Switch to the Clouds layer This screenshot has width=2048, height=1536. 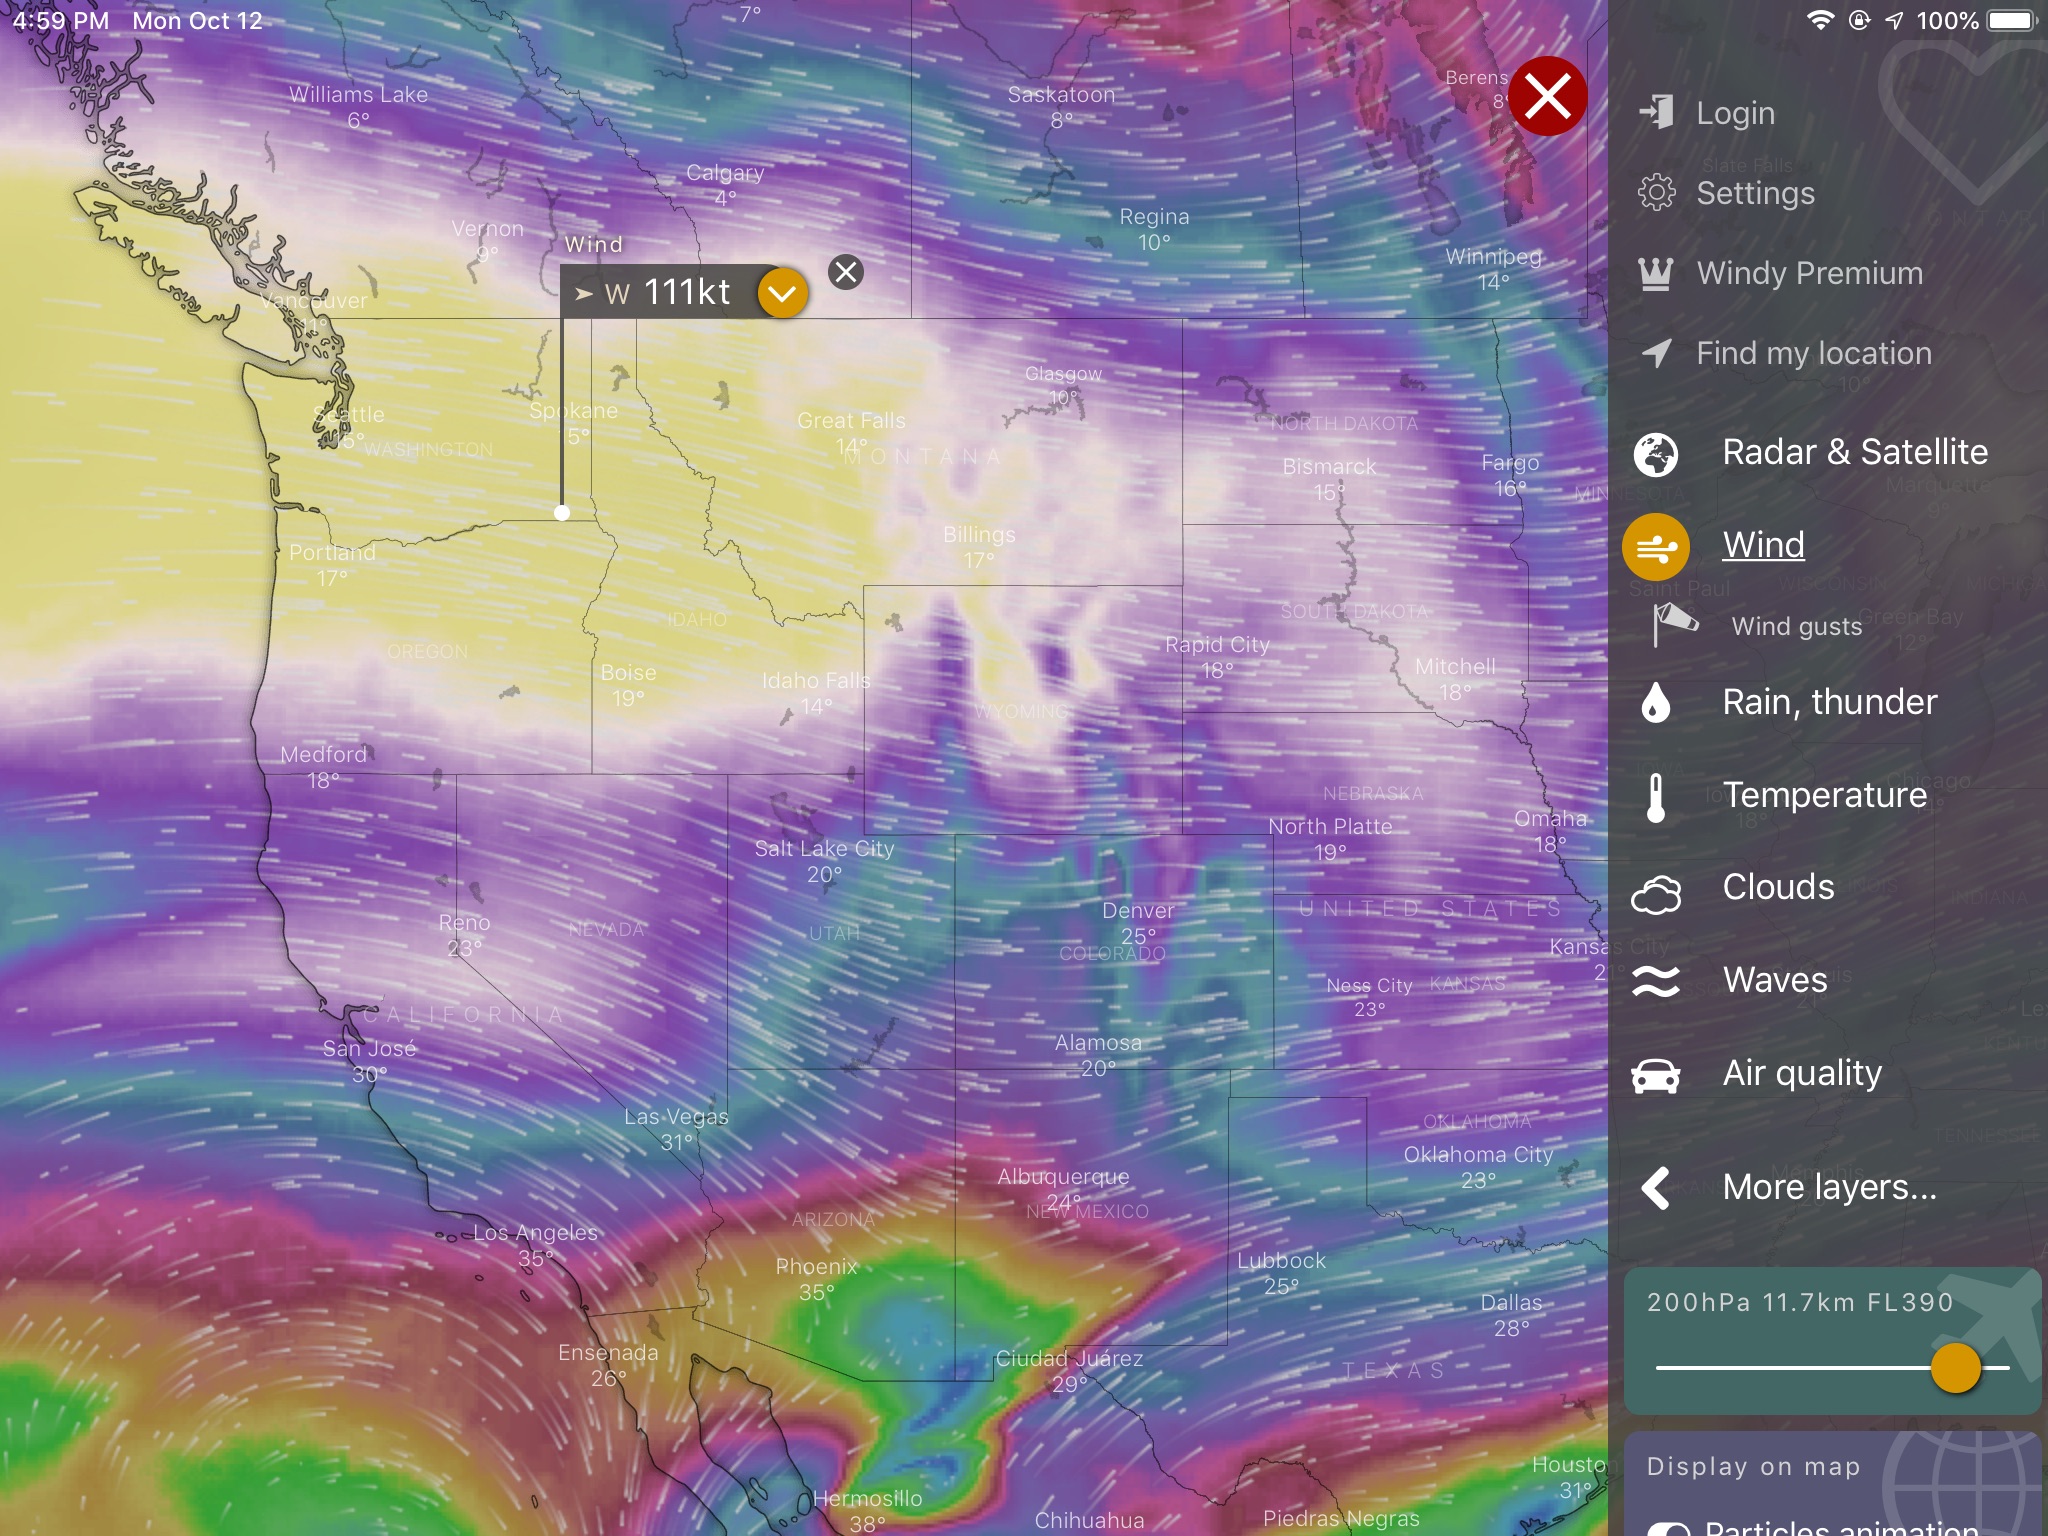click(1777, 888)
